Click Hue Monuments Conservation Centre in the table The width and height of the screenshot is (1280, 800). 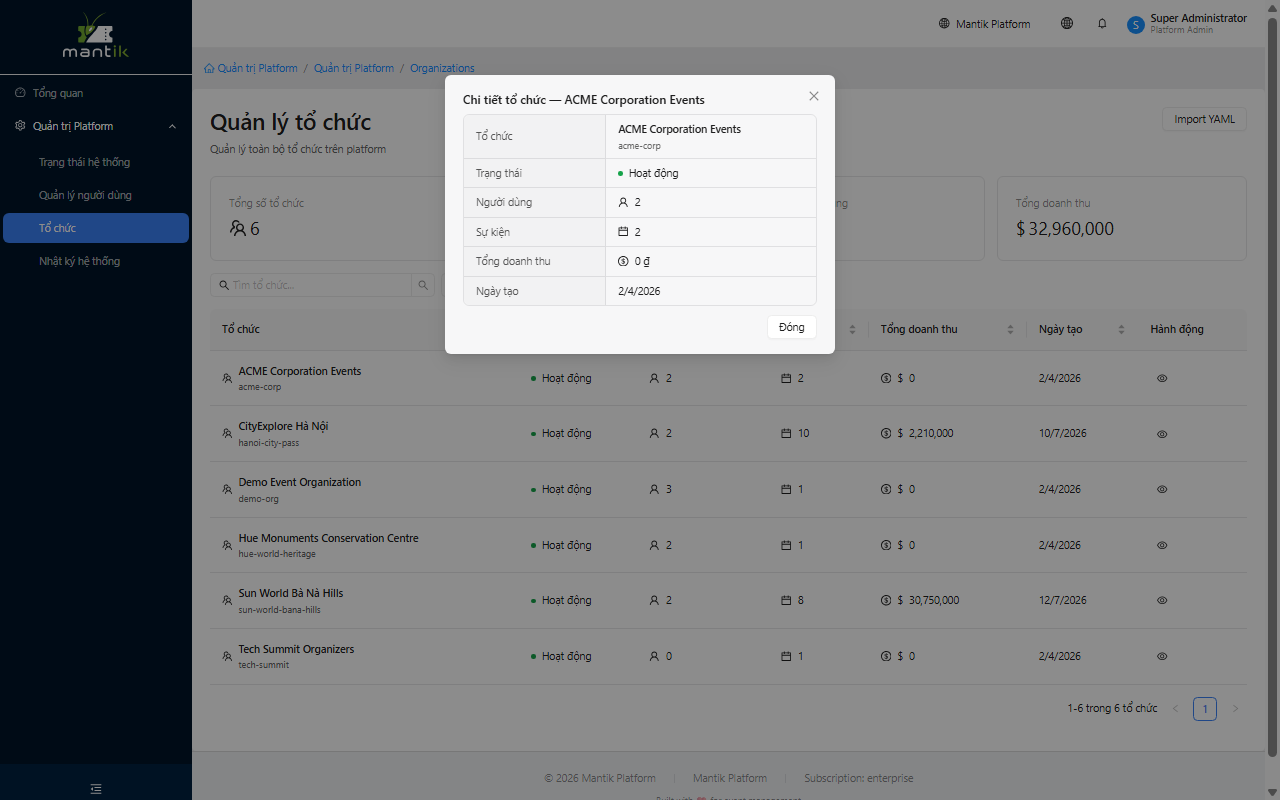[329, 538]
